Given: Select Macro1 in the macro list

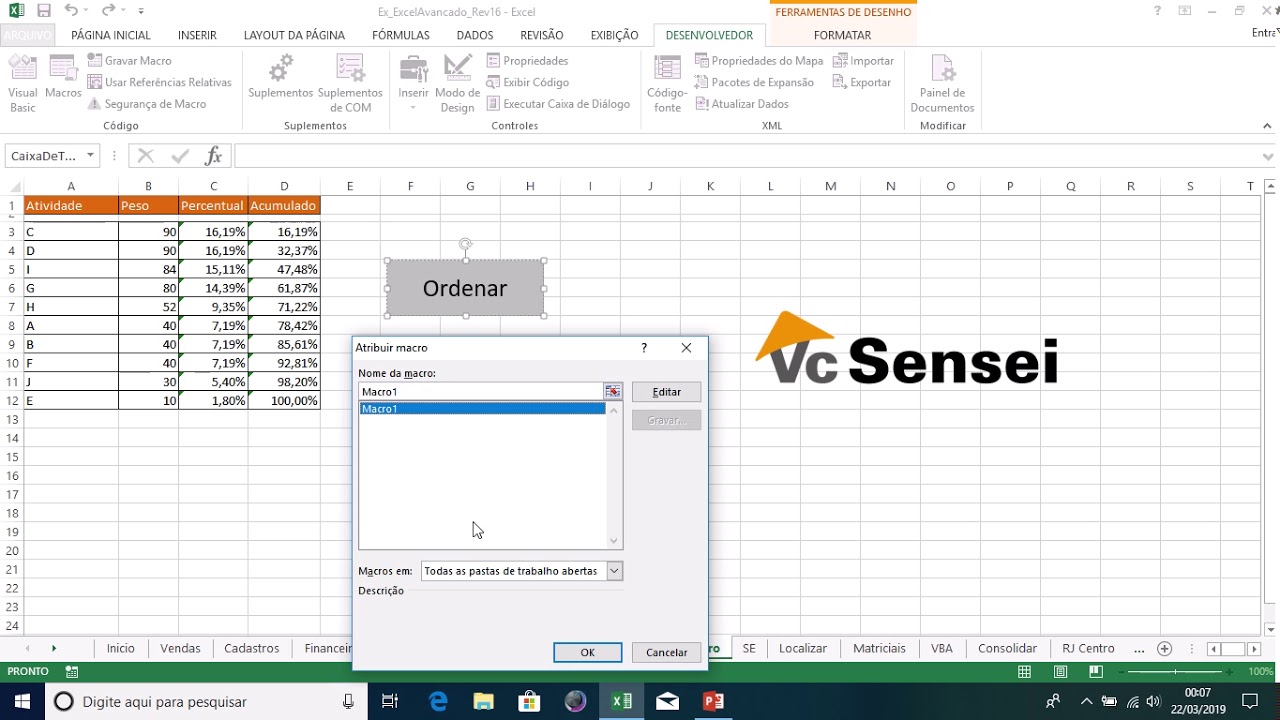Looking at the screenshot, I should (482, 409).
